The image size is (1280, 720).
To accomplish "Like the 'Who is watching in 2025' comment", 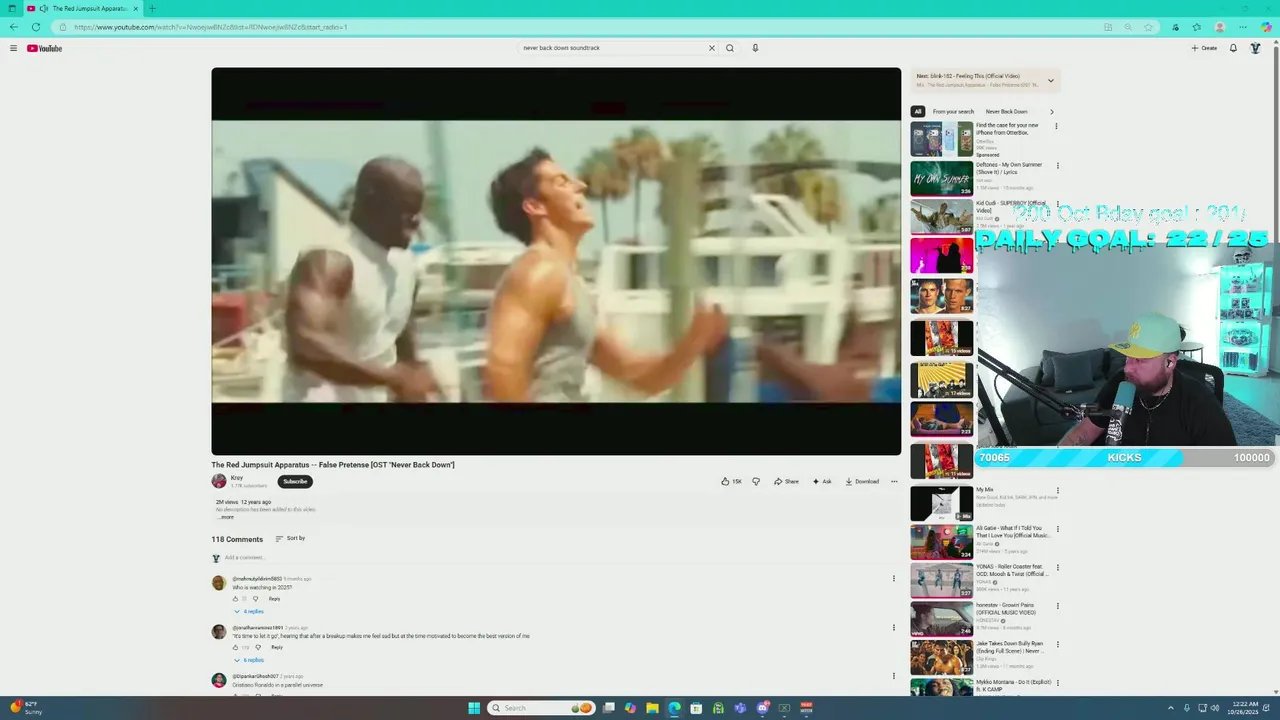I will pos(236,598).
